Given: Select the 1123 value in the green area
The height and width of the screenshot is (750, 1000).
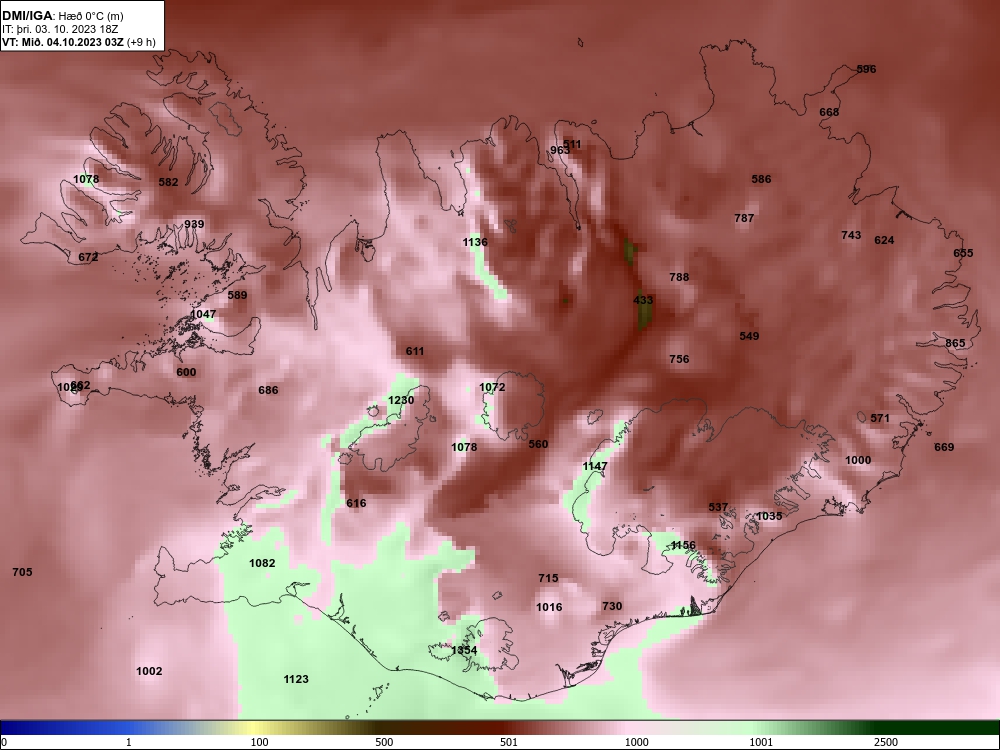Looking at the screenshot, I should pyautogui.click(x=296, y=680).
